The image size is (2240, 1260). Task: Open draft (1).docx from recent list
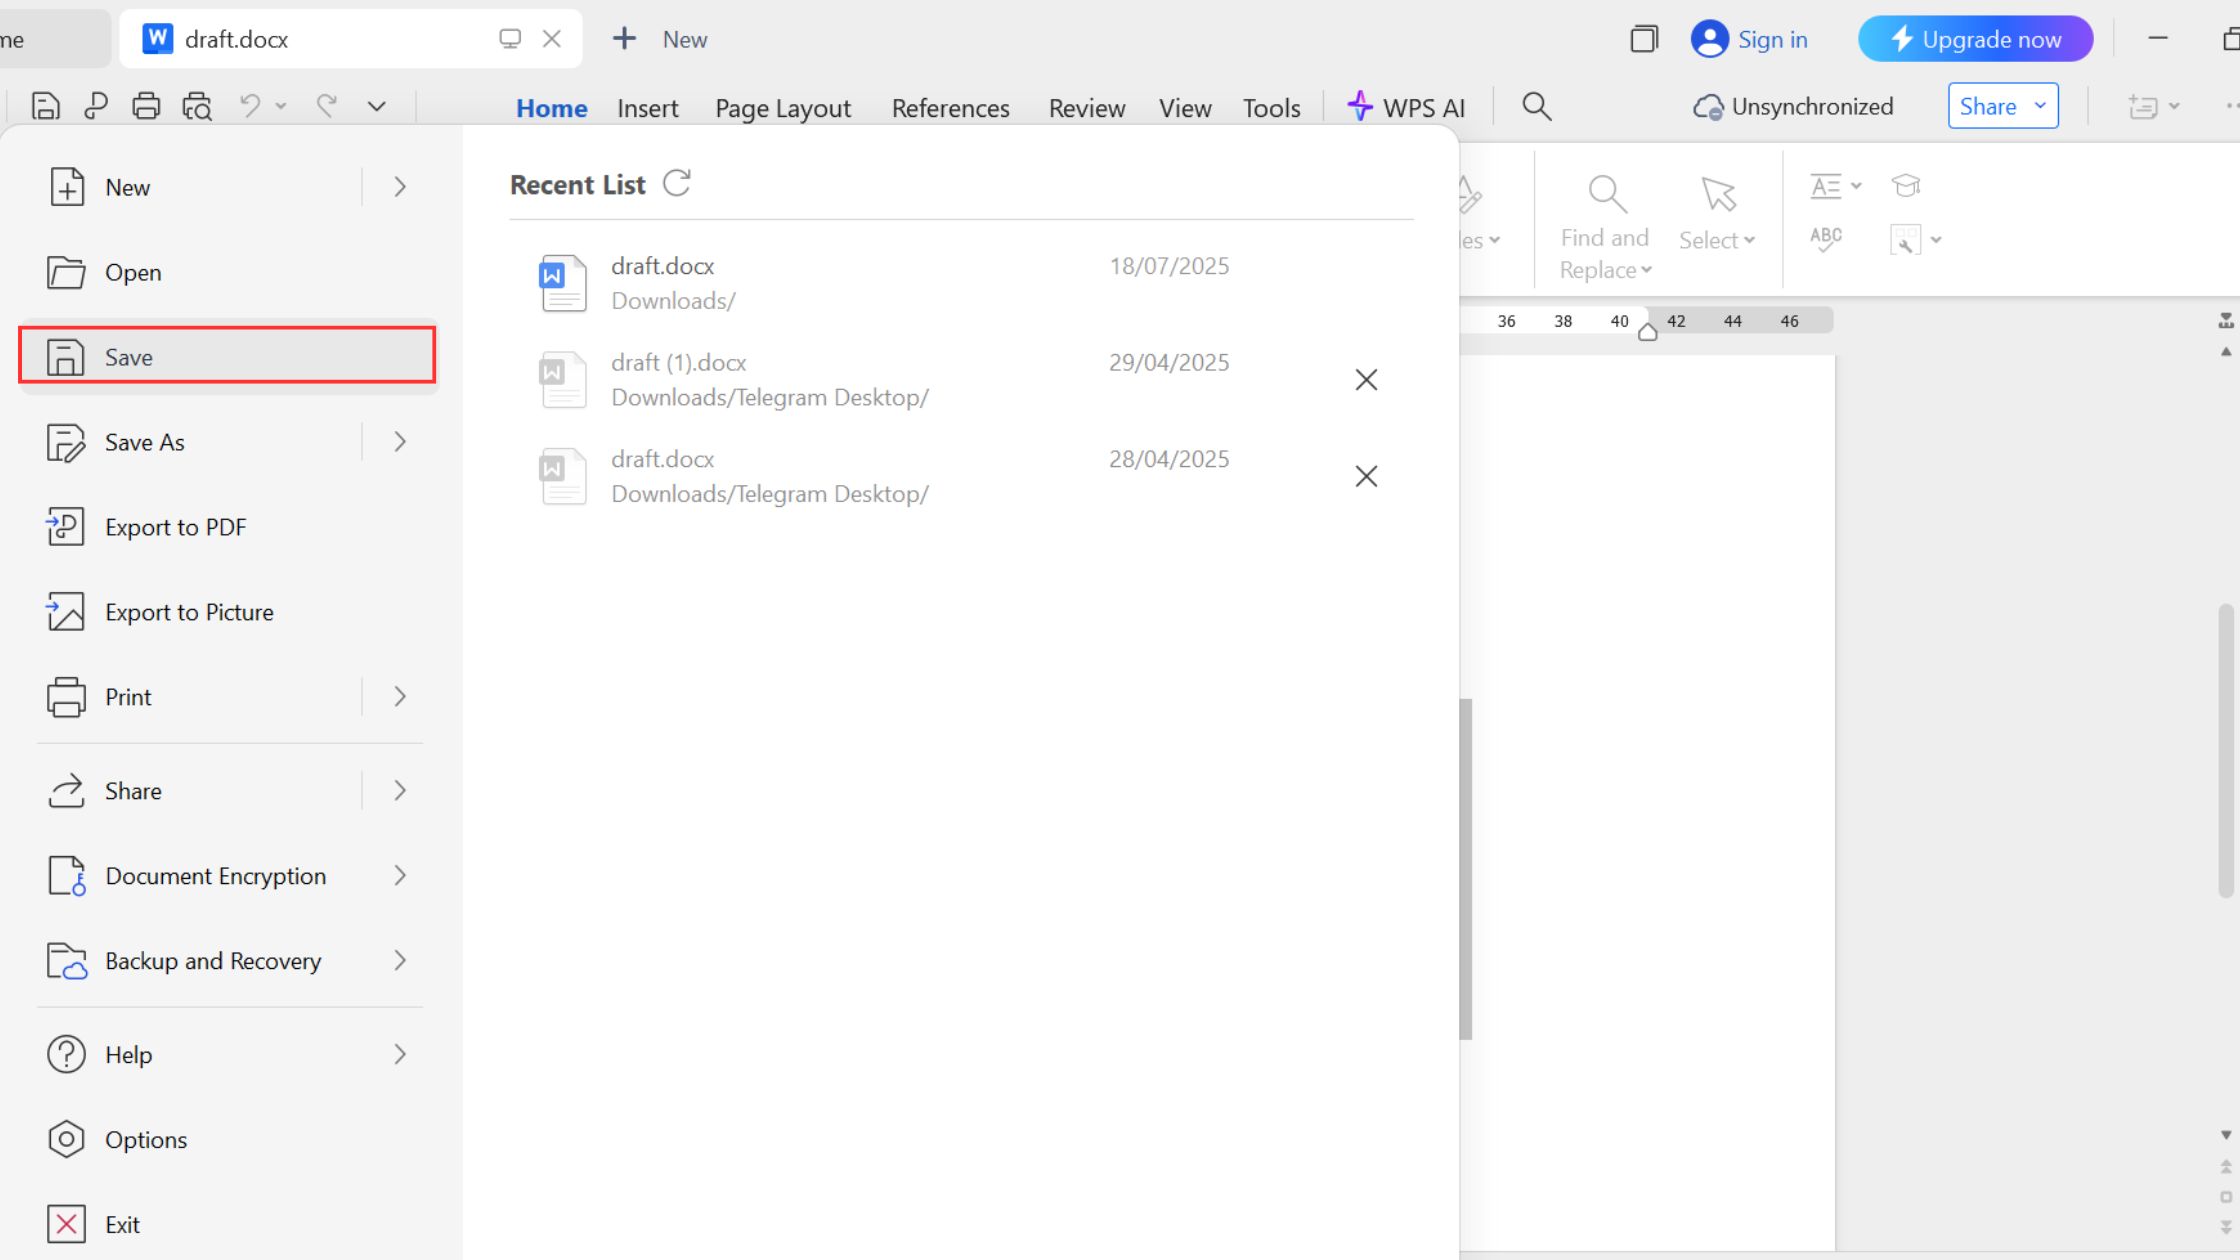tap(961, 379)
